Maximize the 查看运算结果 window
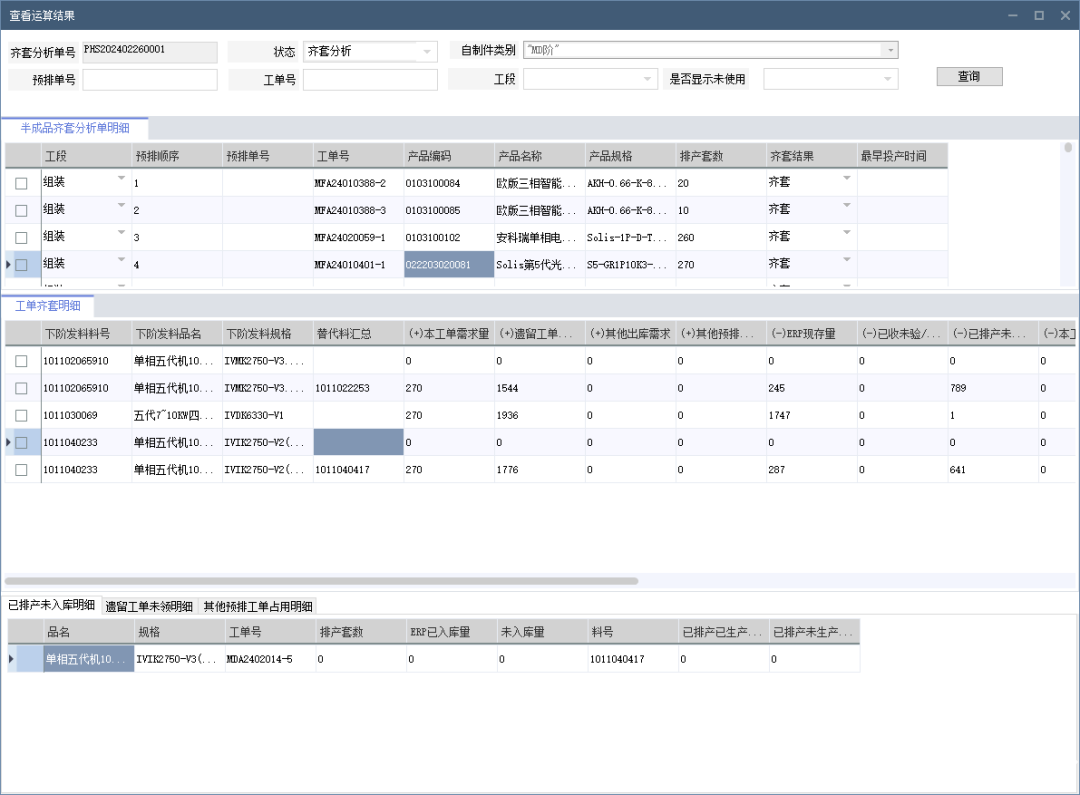The height and width of the screenshot is (795, 1080). pos(1038,15)
